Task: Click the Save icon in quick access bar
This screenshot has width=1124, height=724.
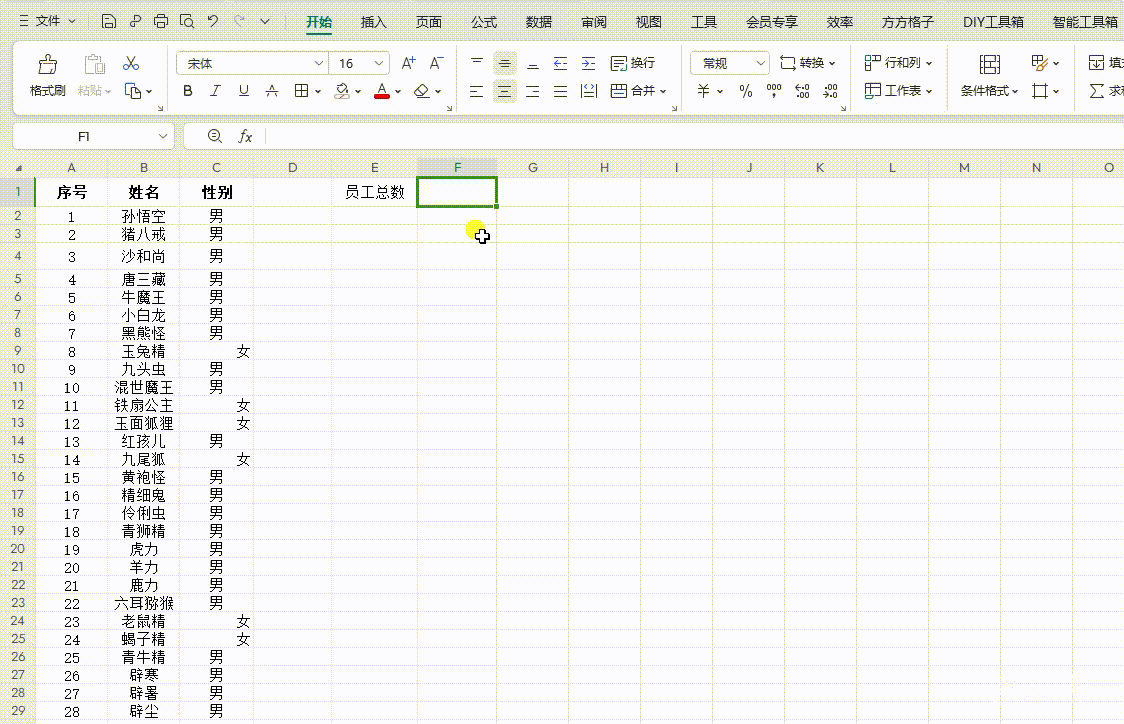Action: [109, 22]
